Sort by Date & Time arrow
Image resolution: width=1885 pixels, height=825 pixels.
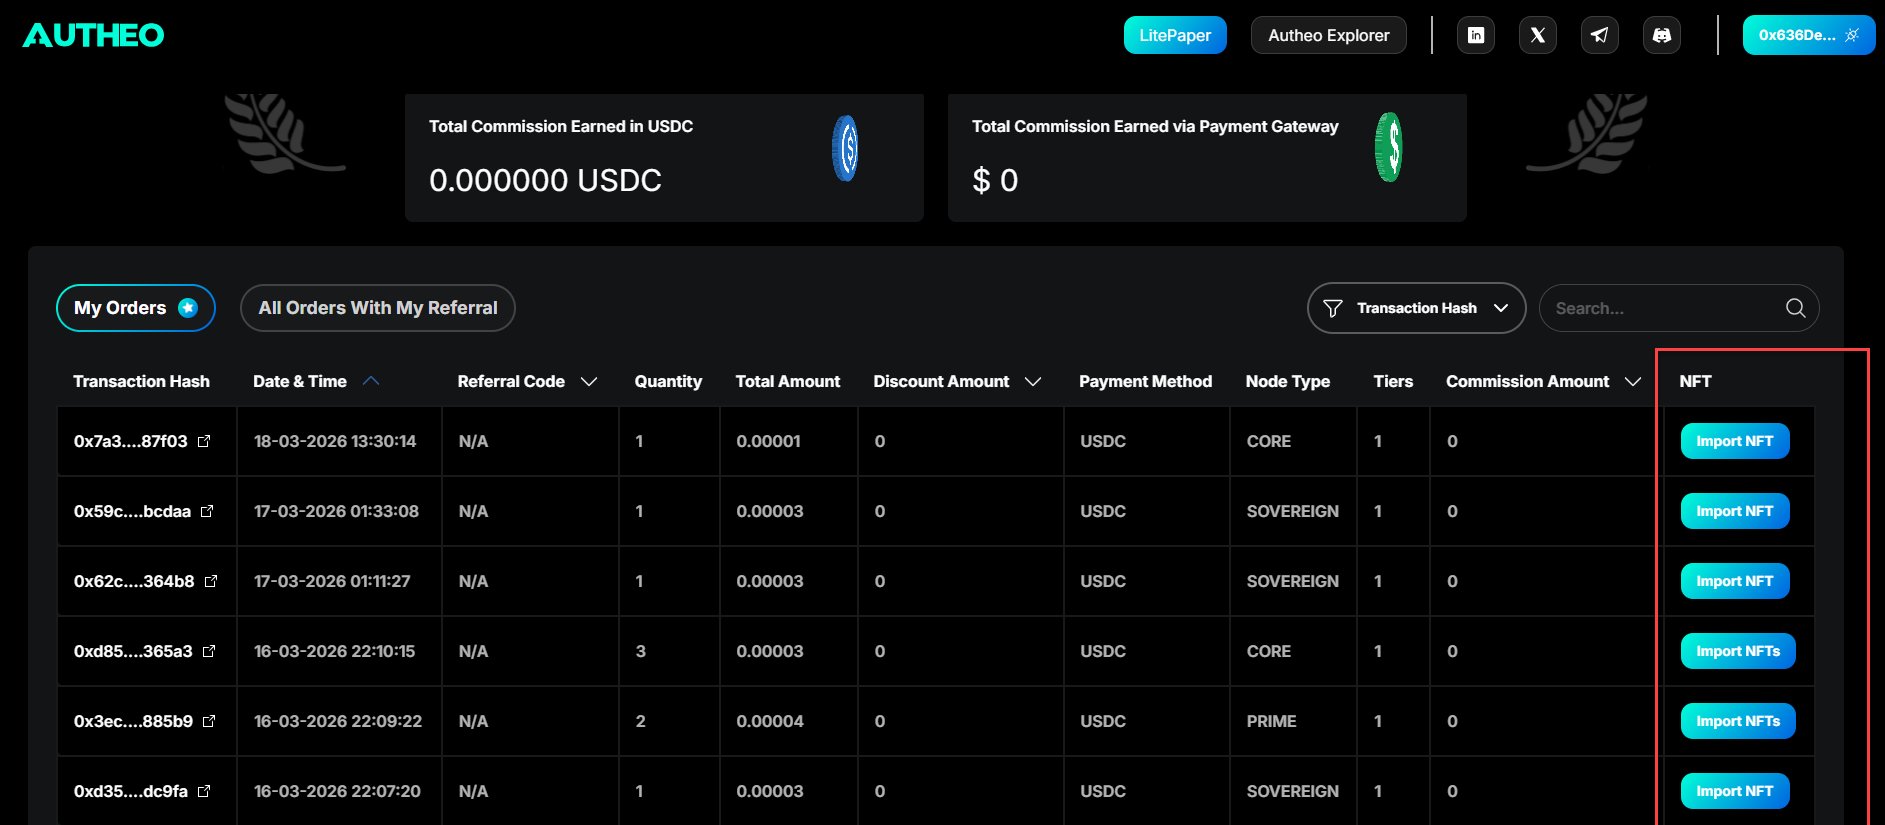coord(371,381)
